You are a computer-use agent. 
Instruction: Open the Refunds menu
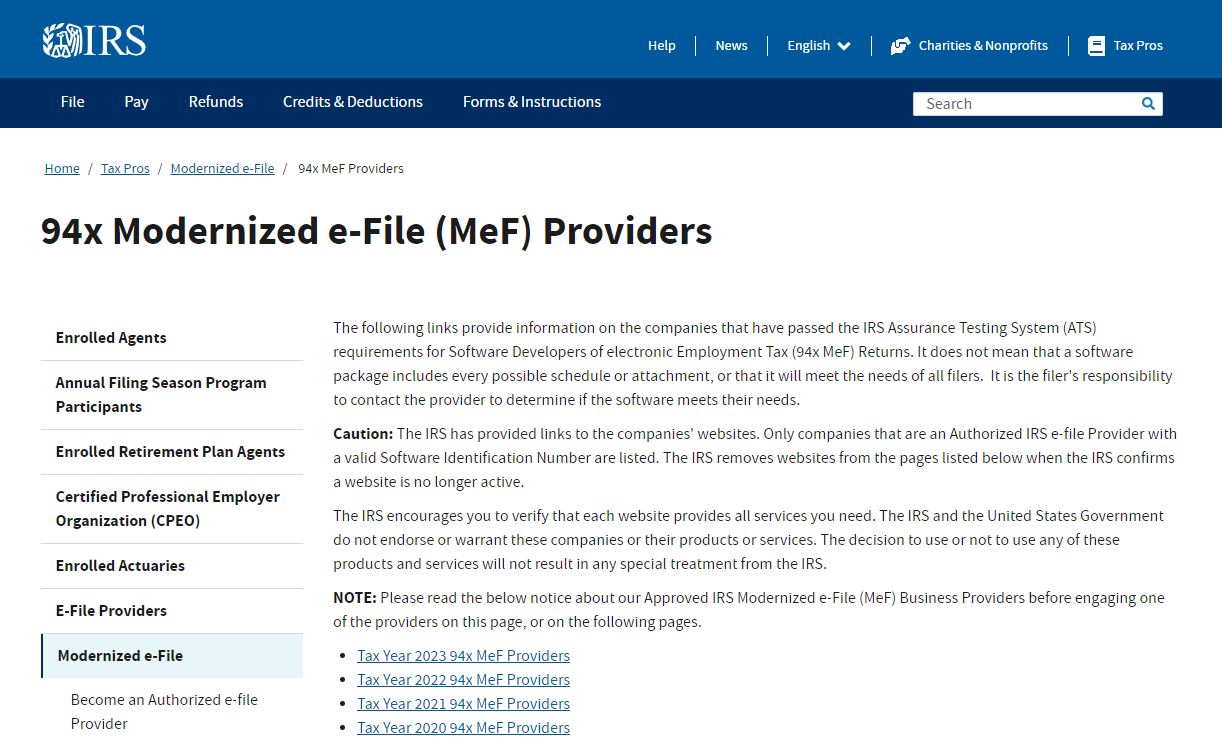(216, 102)
